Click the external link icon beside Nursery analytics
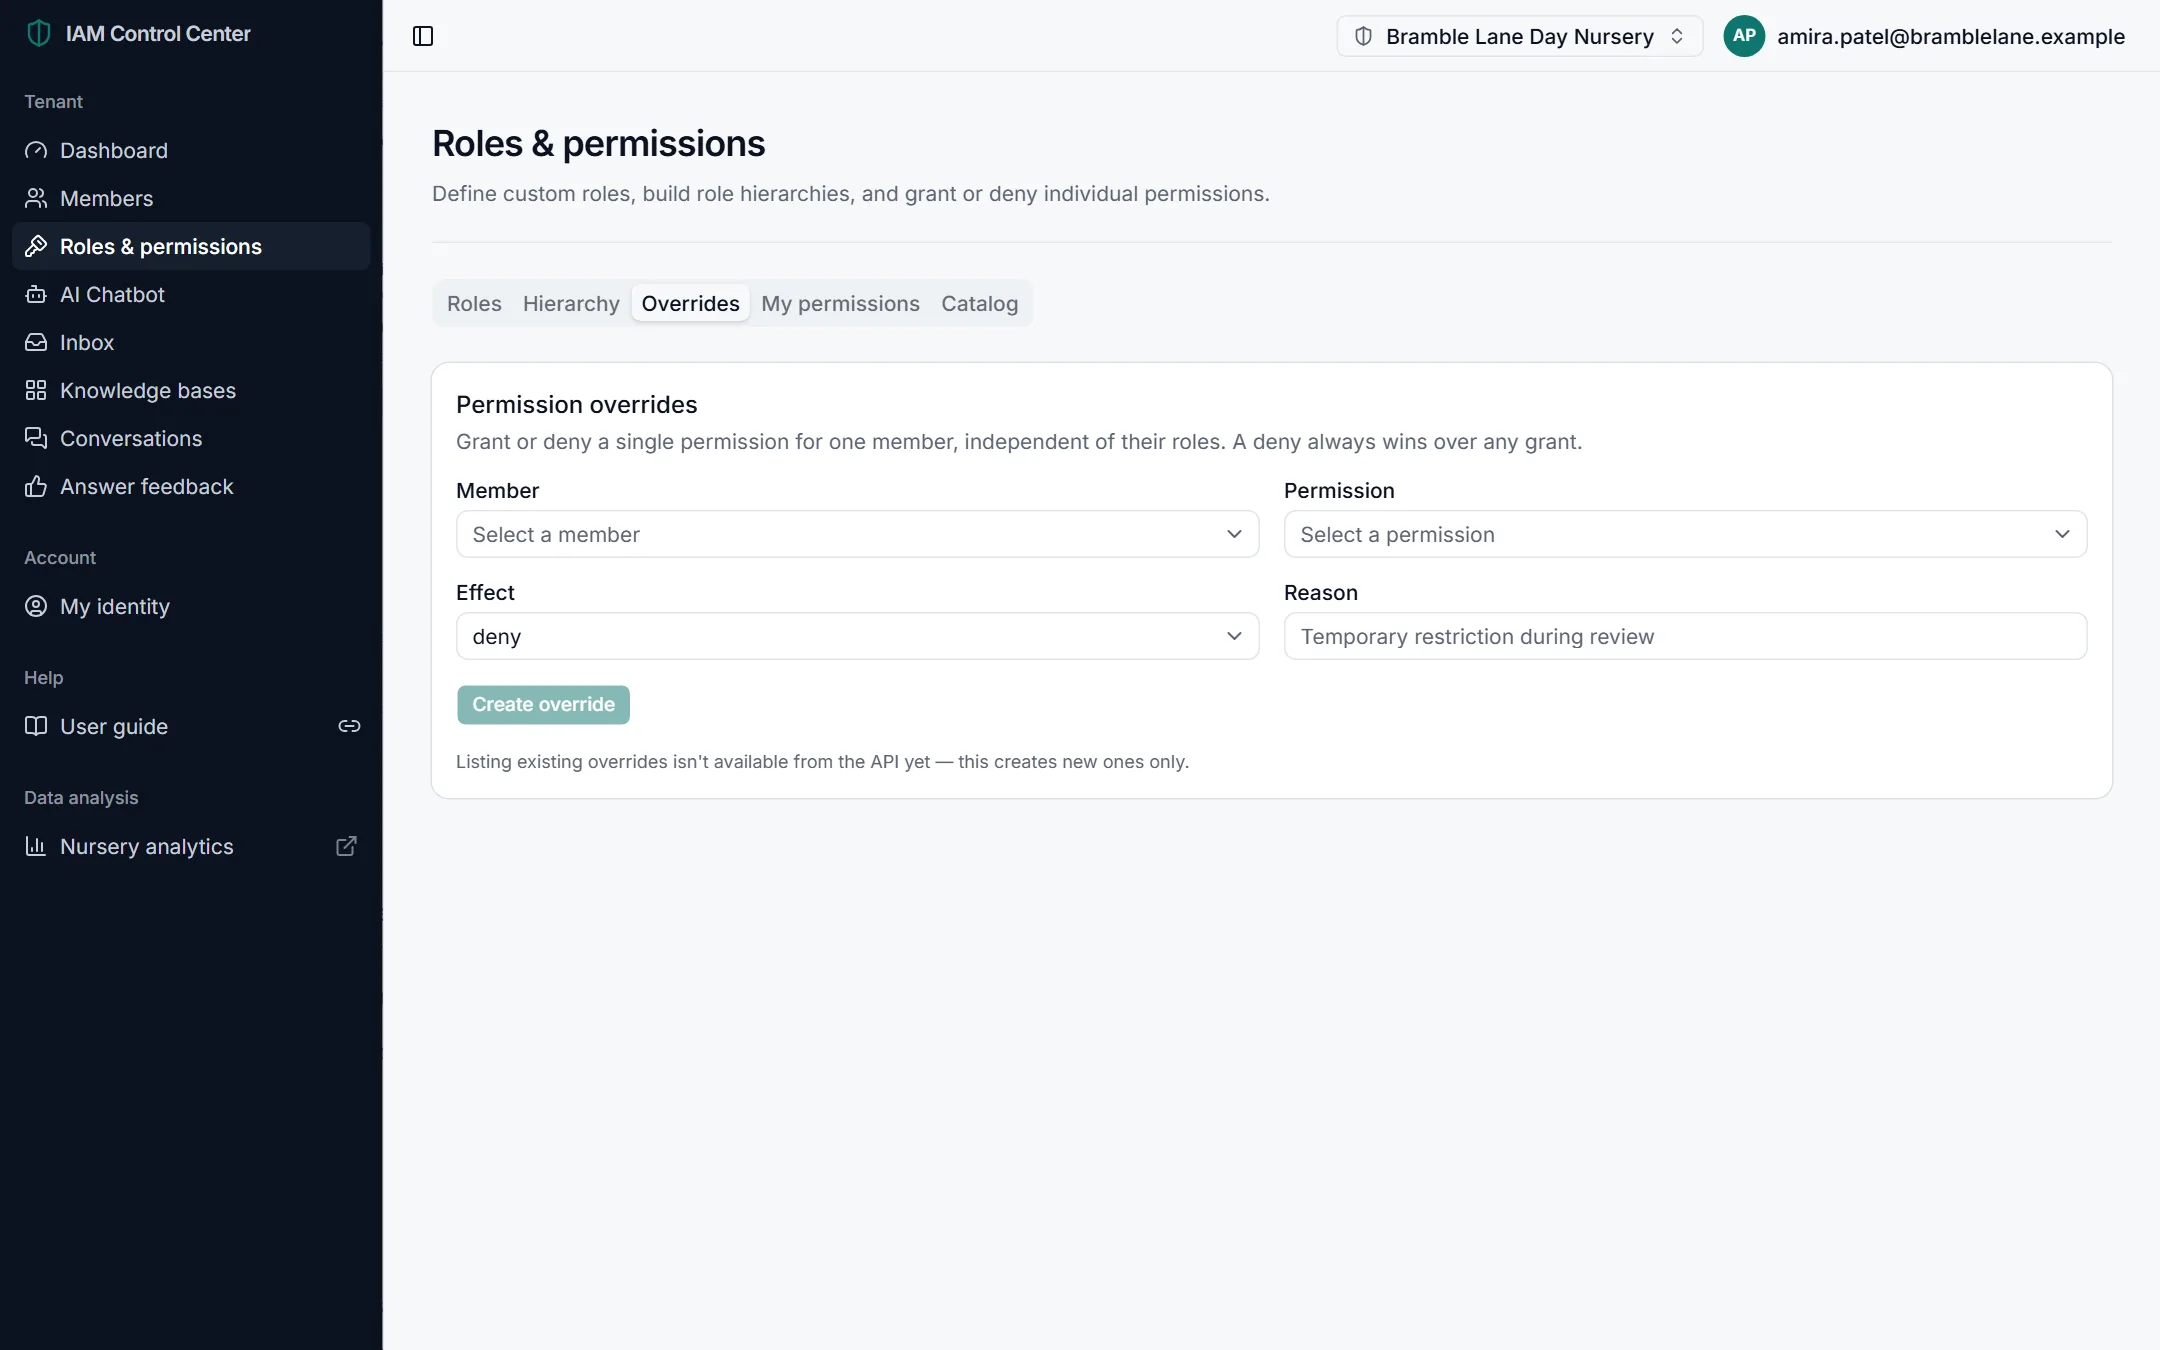This screenshot has height=1350, width=2160. pos(346,846)
